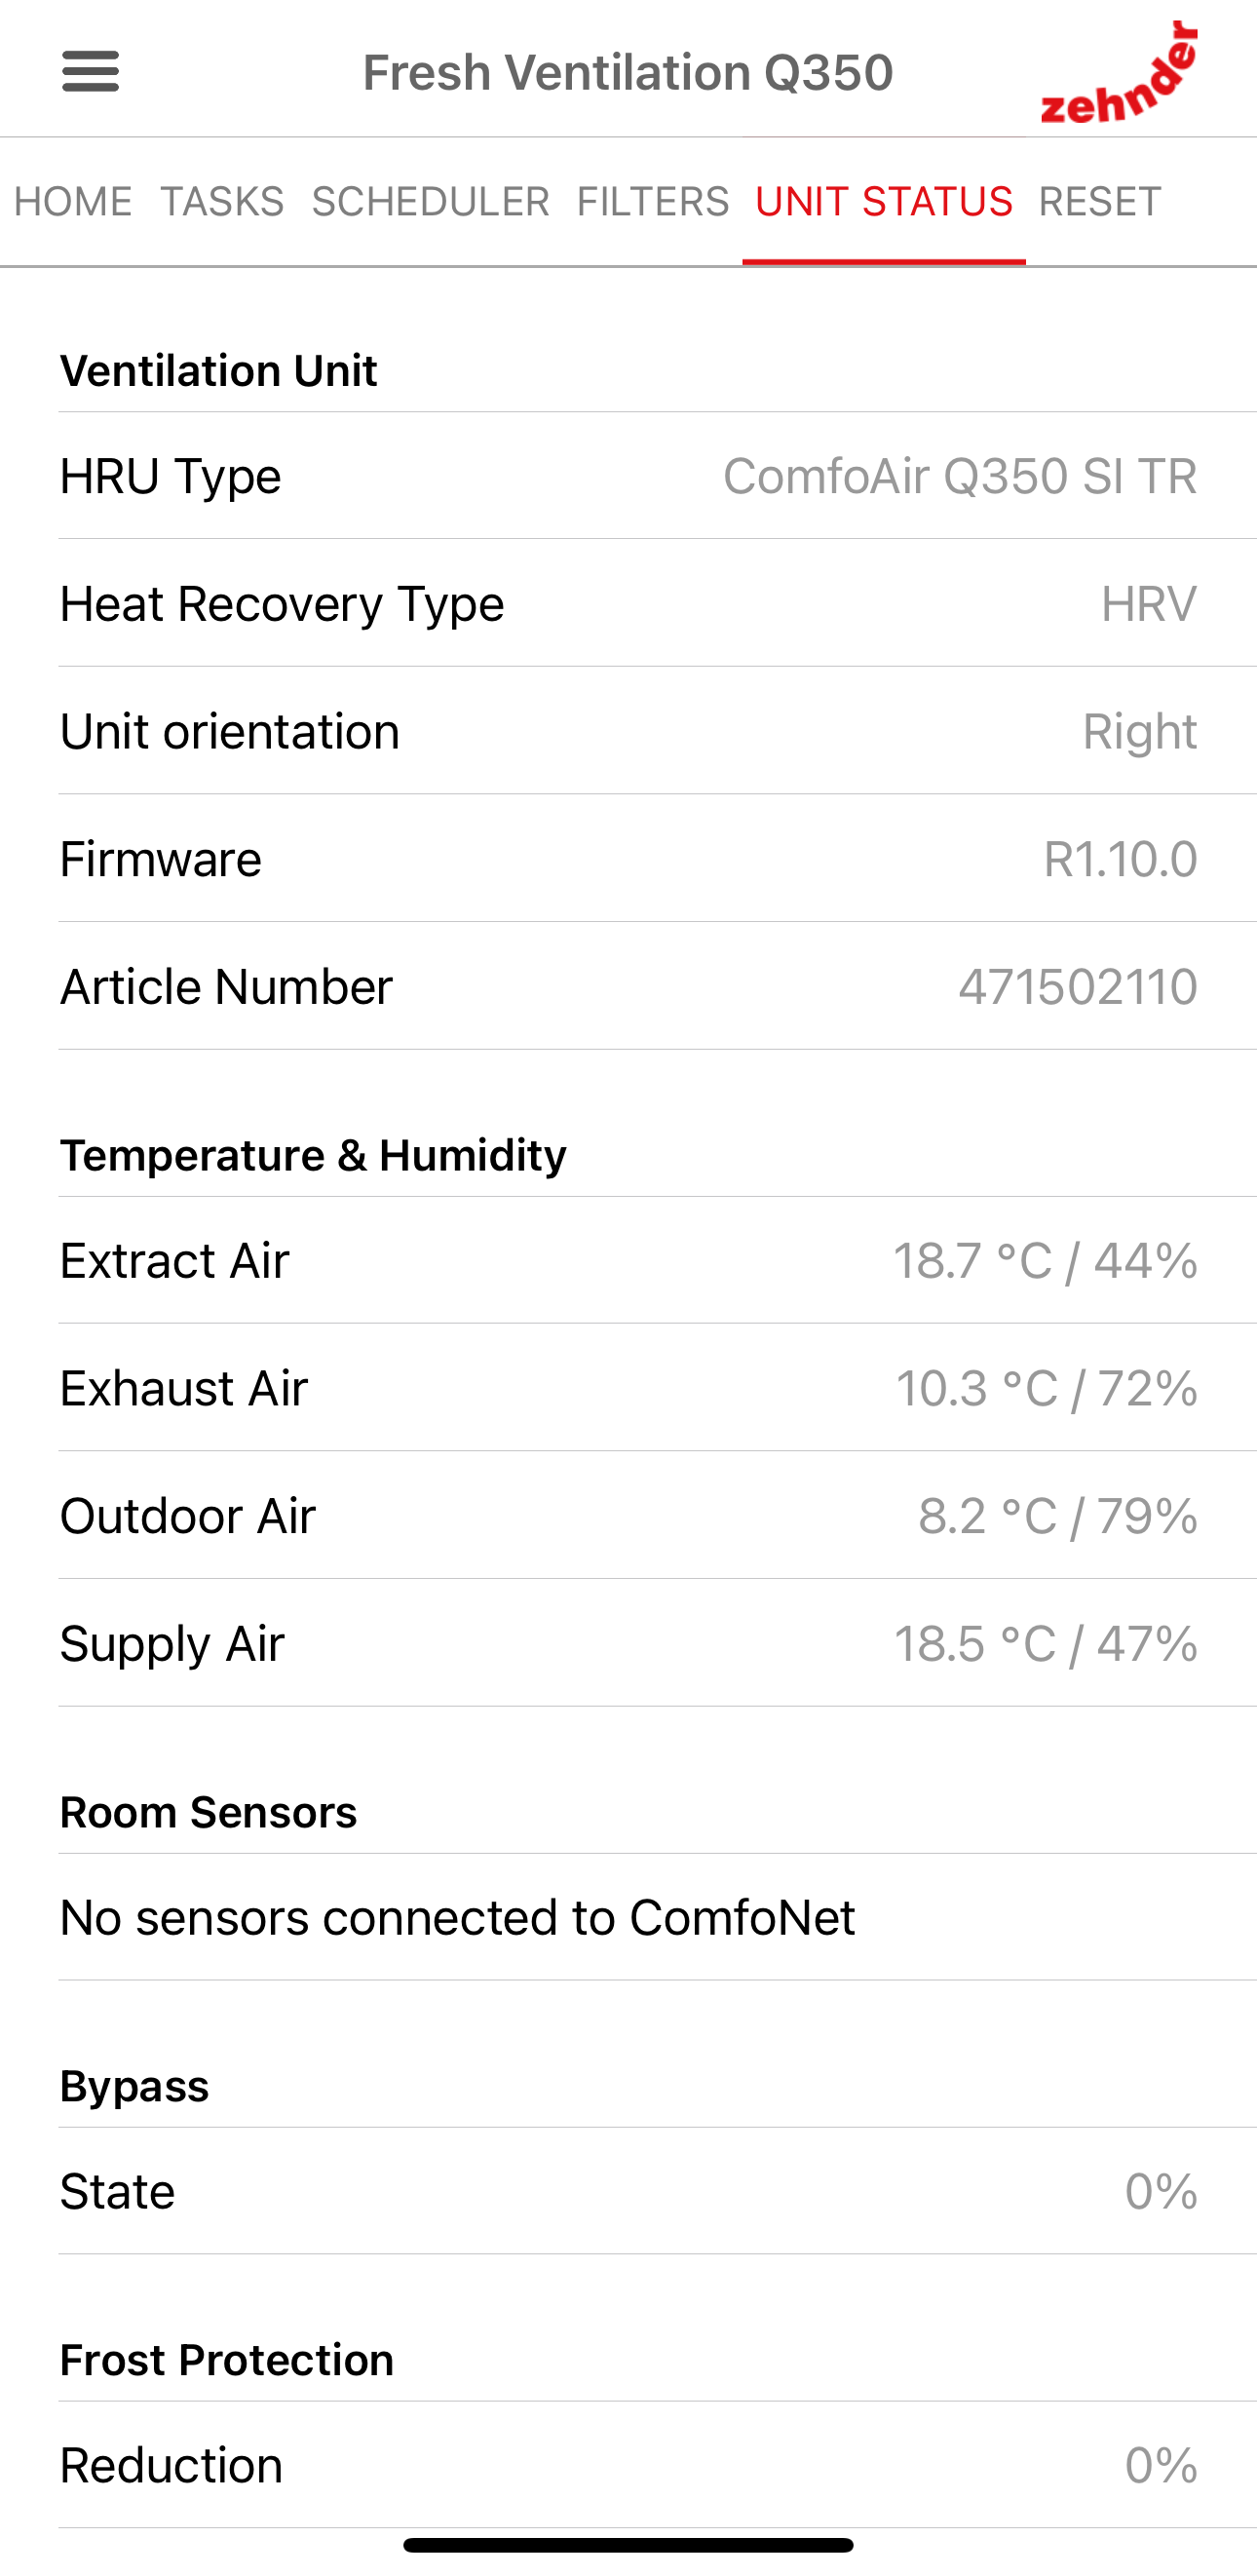1257x2576 pixels.
Task: Switch to the HOME tab
Action: 73,202
